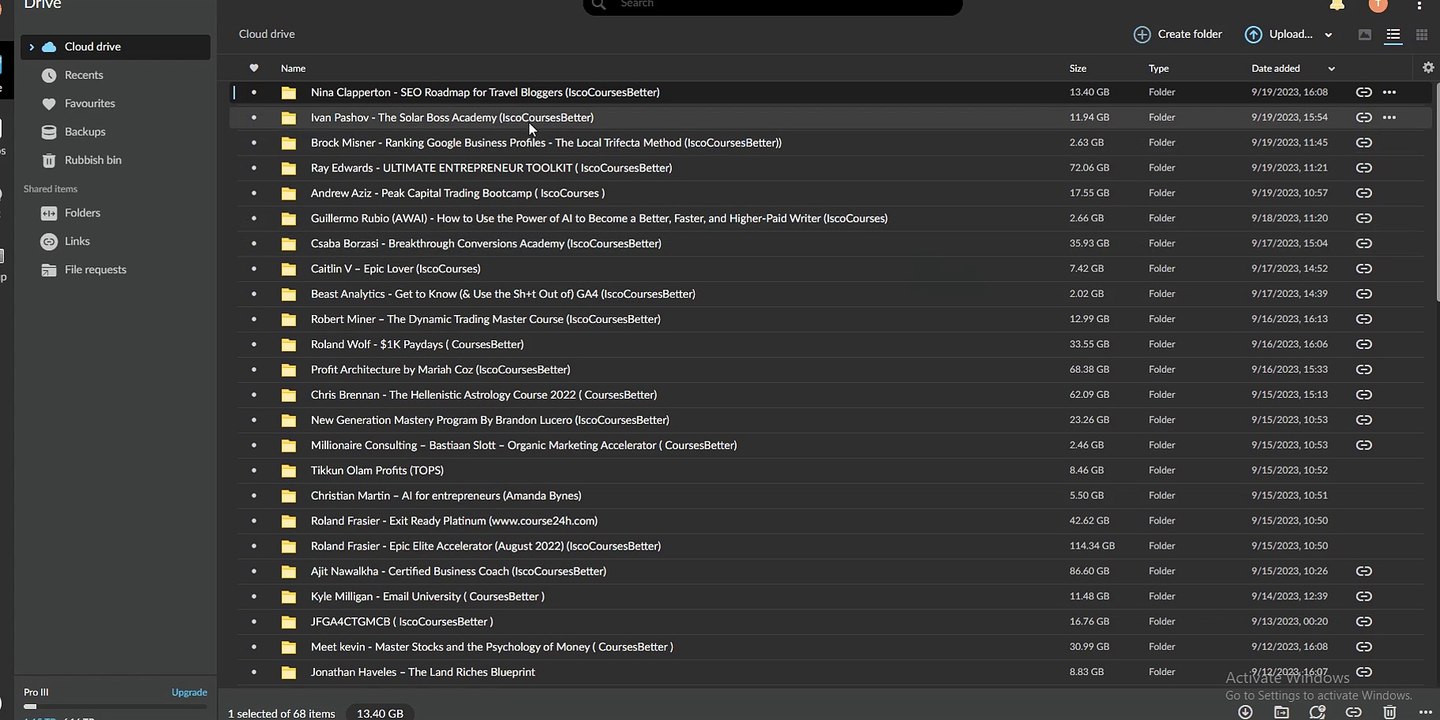Click the link icon on the Kyle Milligan row

coord(1363,596)
